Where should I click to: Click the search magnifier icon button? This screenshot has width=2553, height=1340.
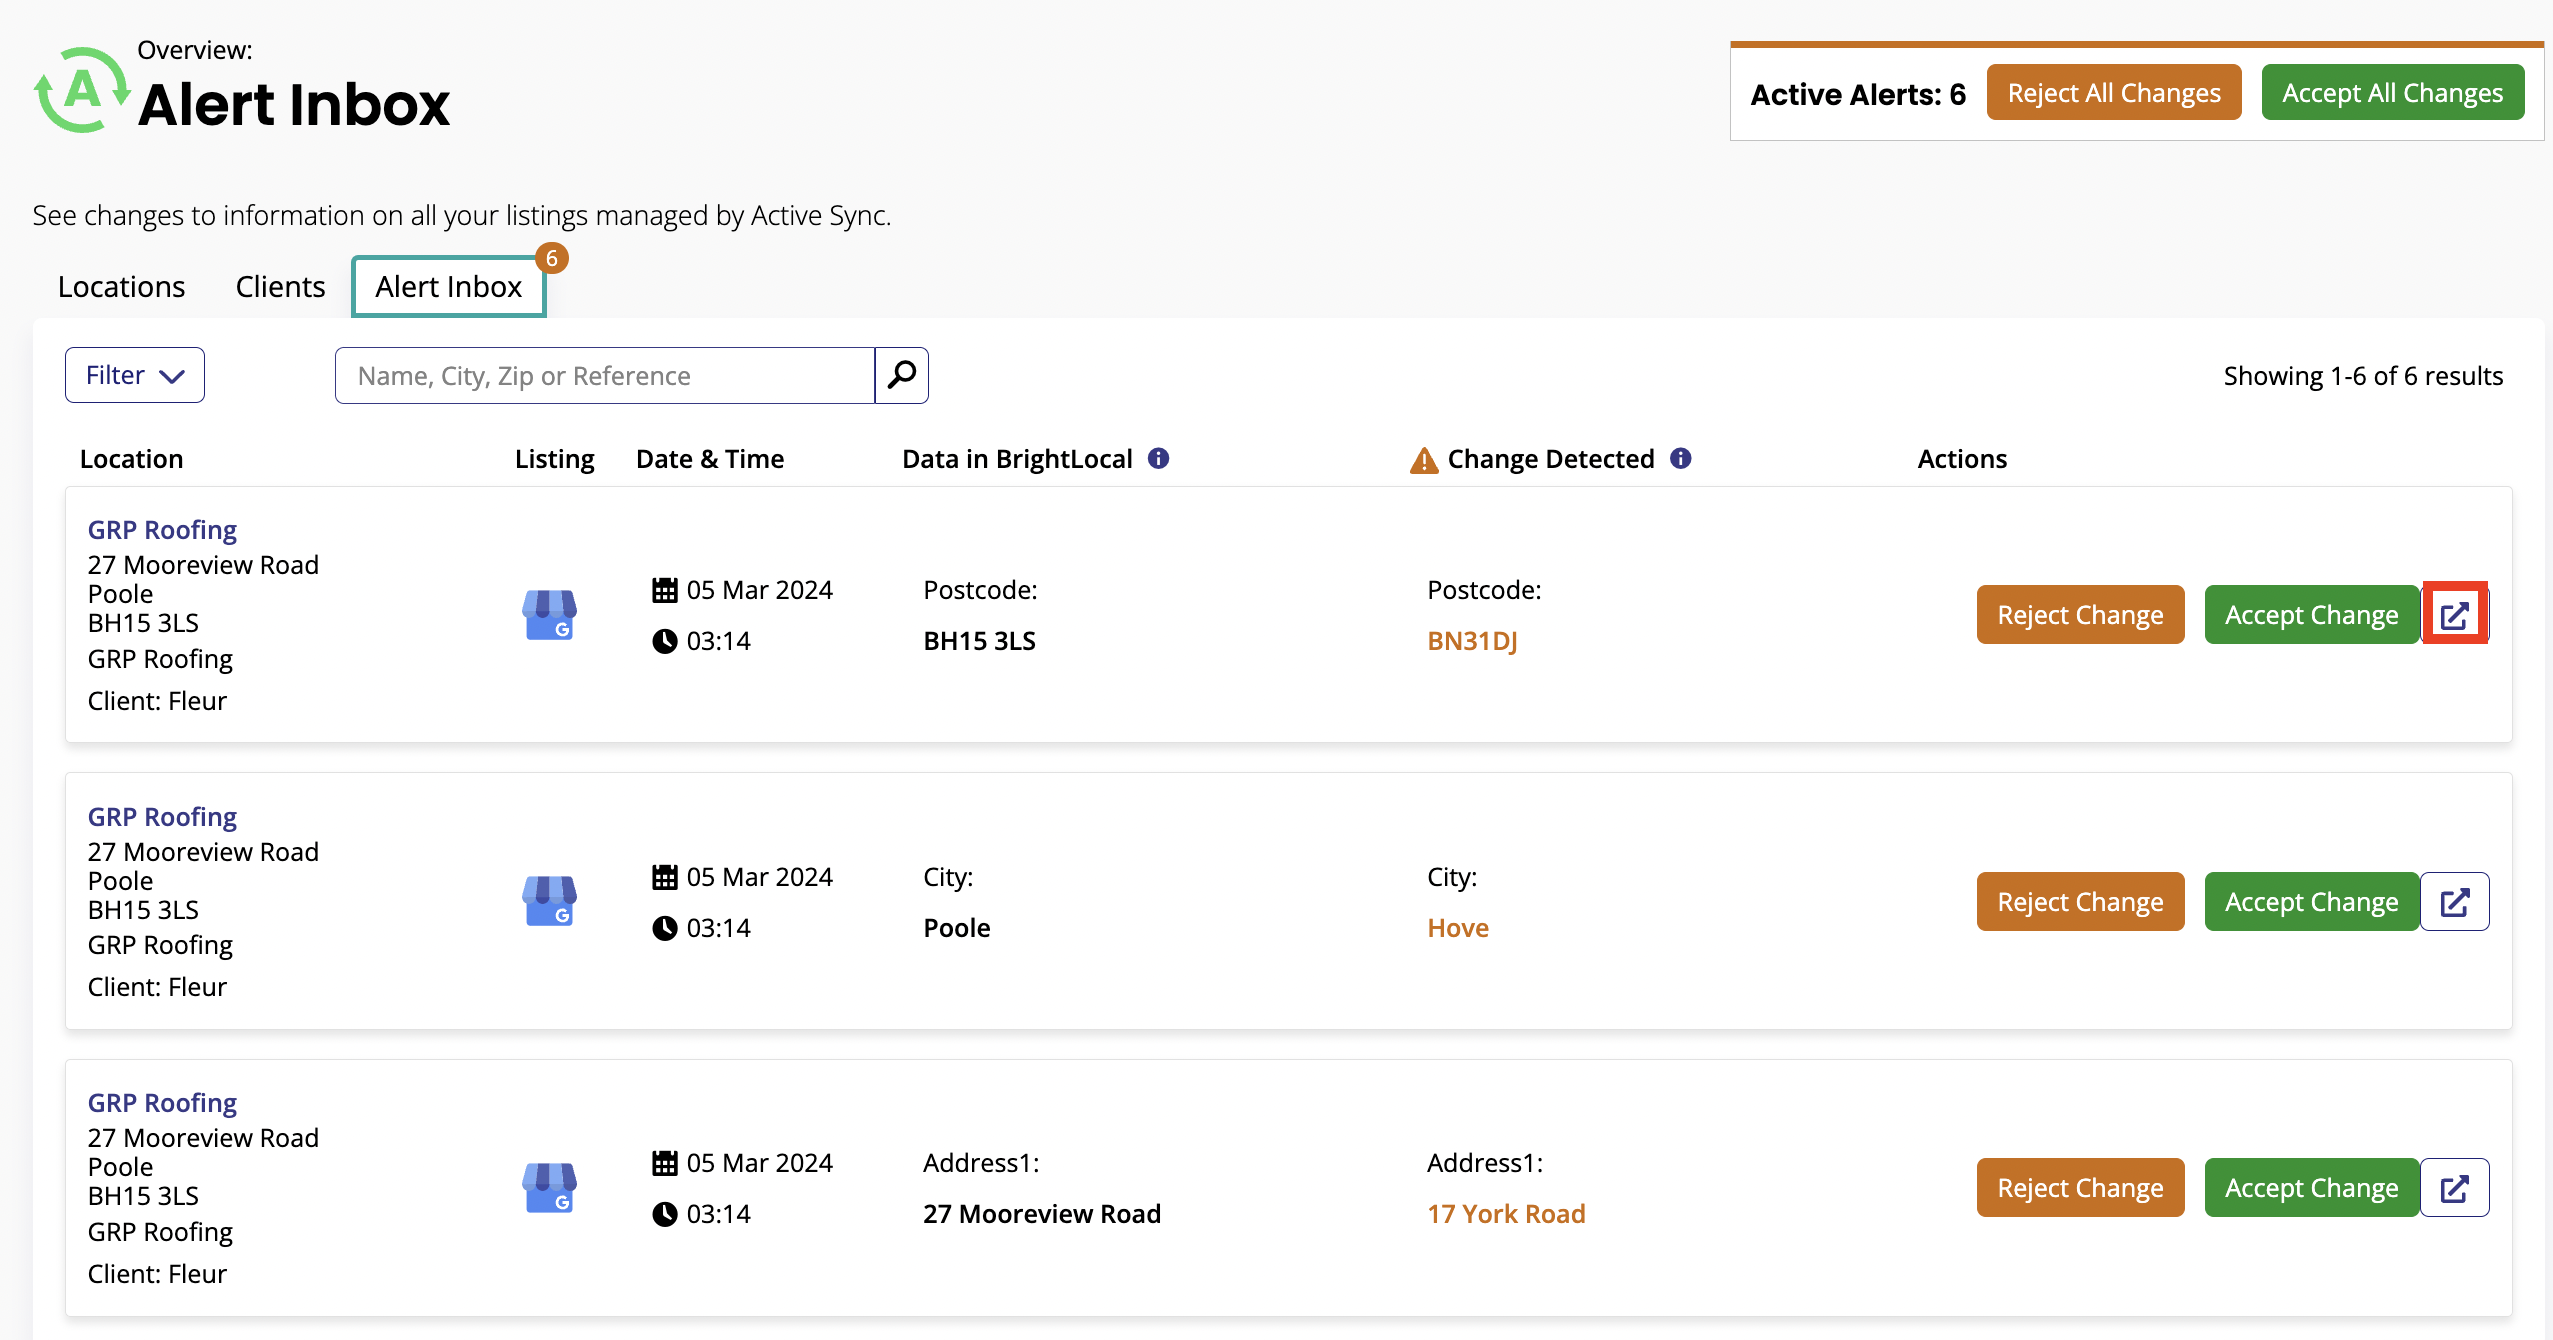(901, 375)
